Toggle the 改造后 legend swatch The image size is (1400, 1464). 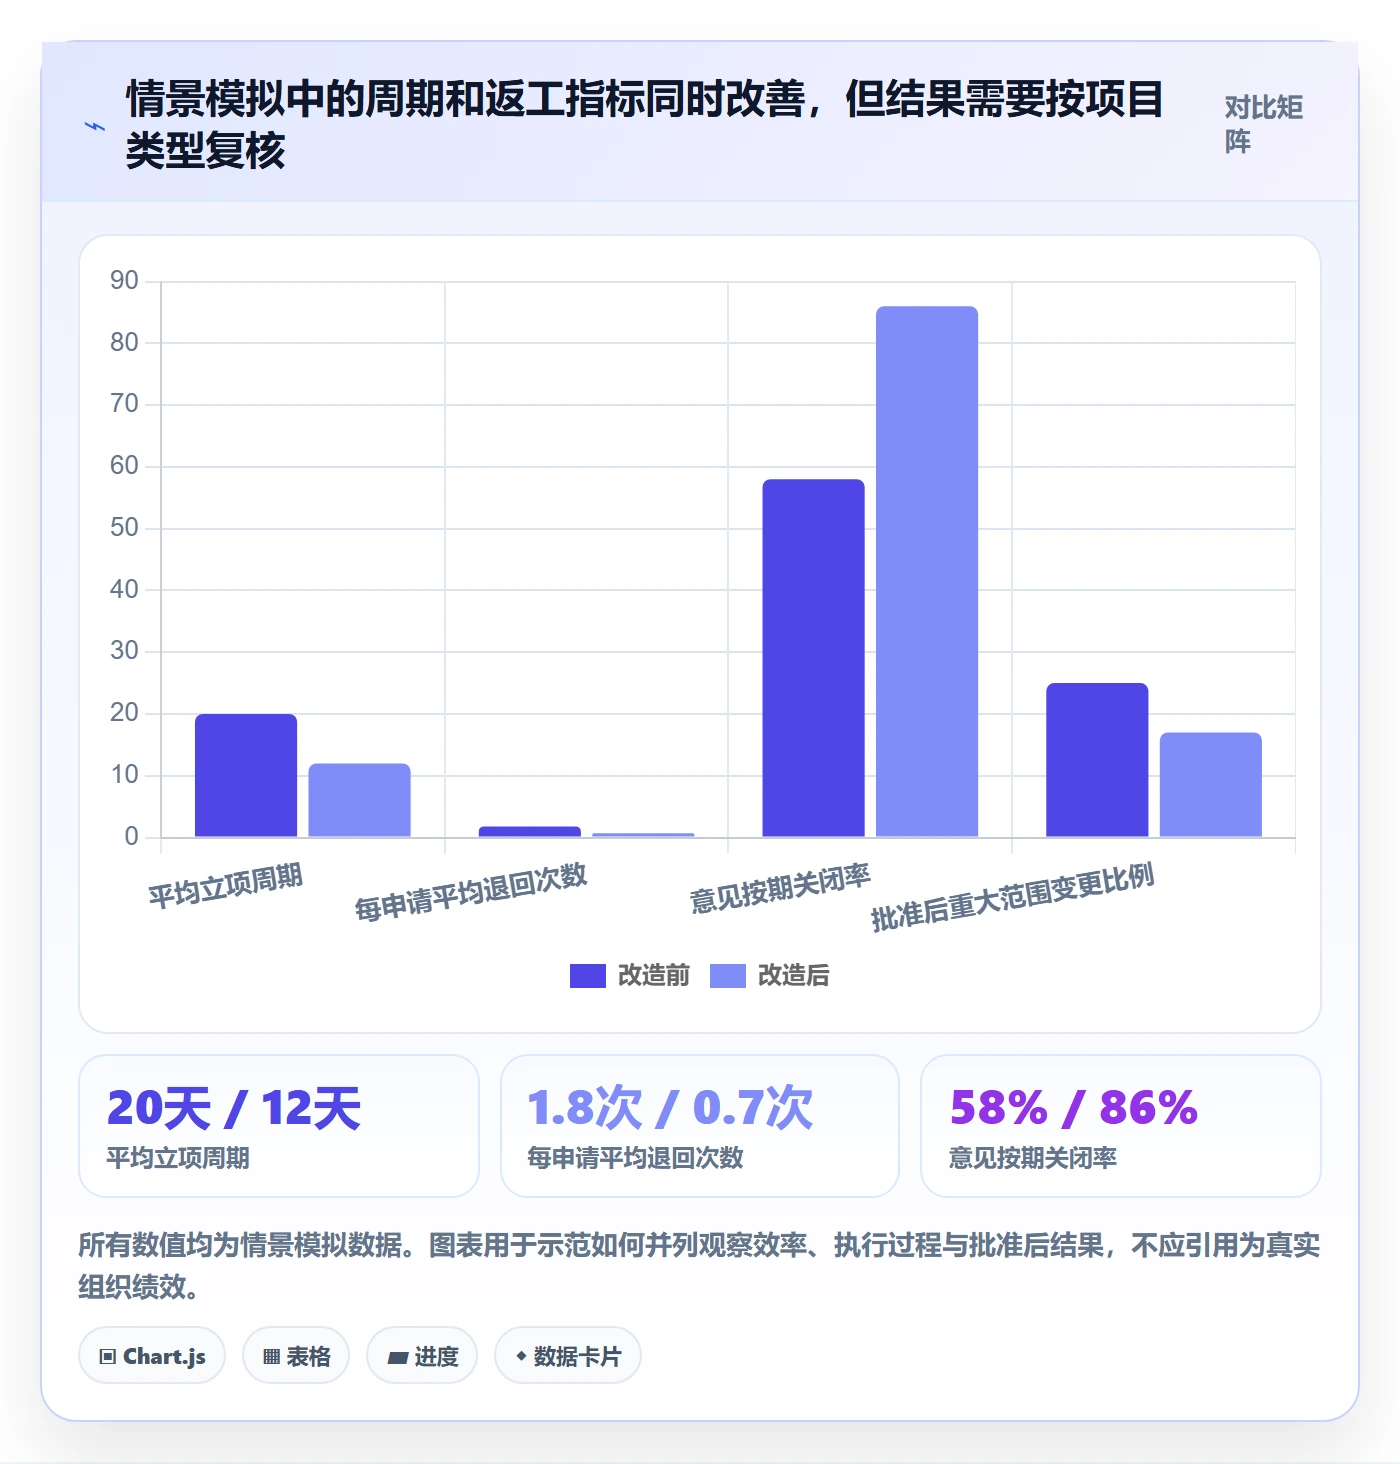coord(728,976)
